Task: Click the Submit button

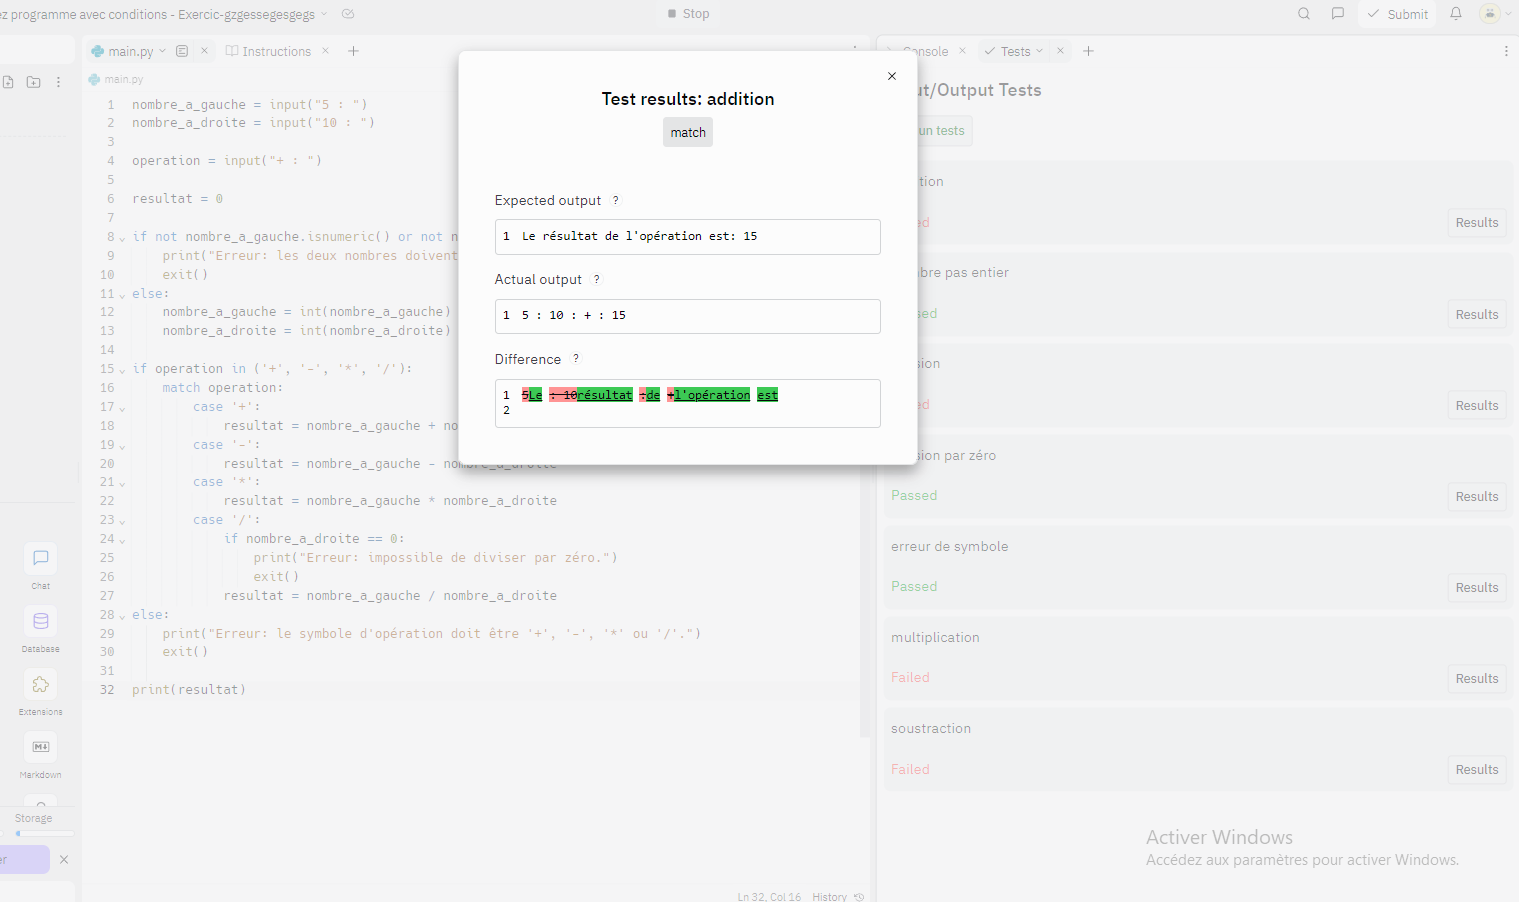Action: (1398, 14)
